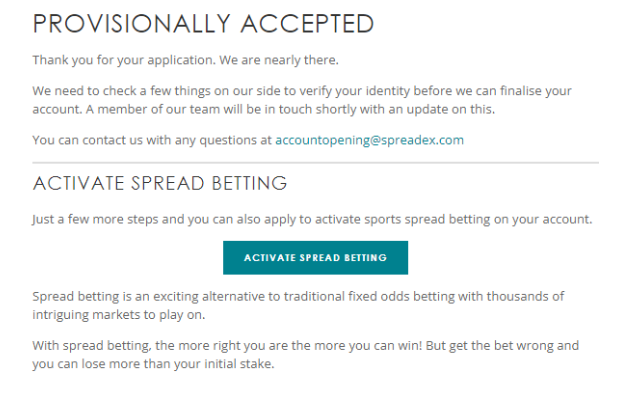This screenshot has height=394, width=637.
Task: Click the 'We are nearly there.' sentence
Action: pyautogui.click(x=279, y=60)
